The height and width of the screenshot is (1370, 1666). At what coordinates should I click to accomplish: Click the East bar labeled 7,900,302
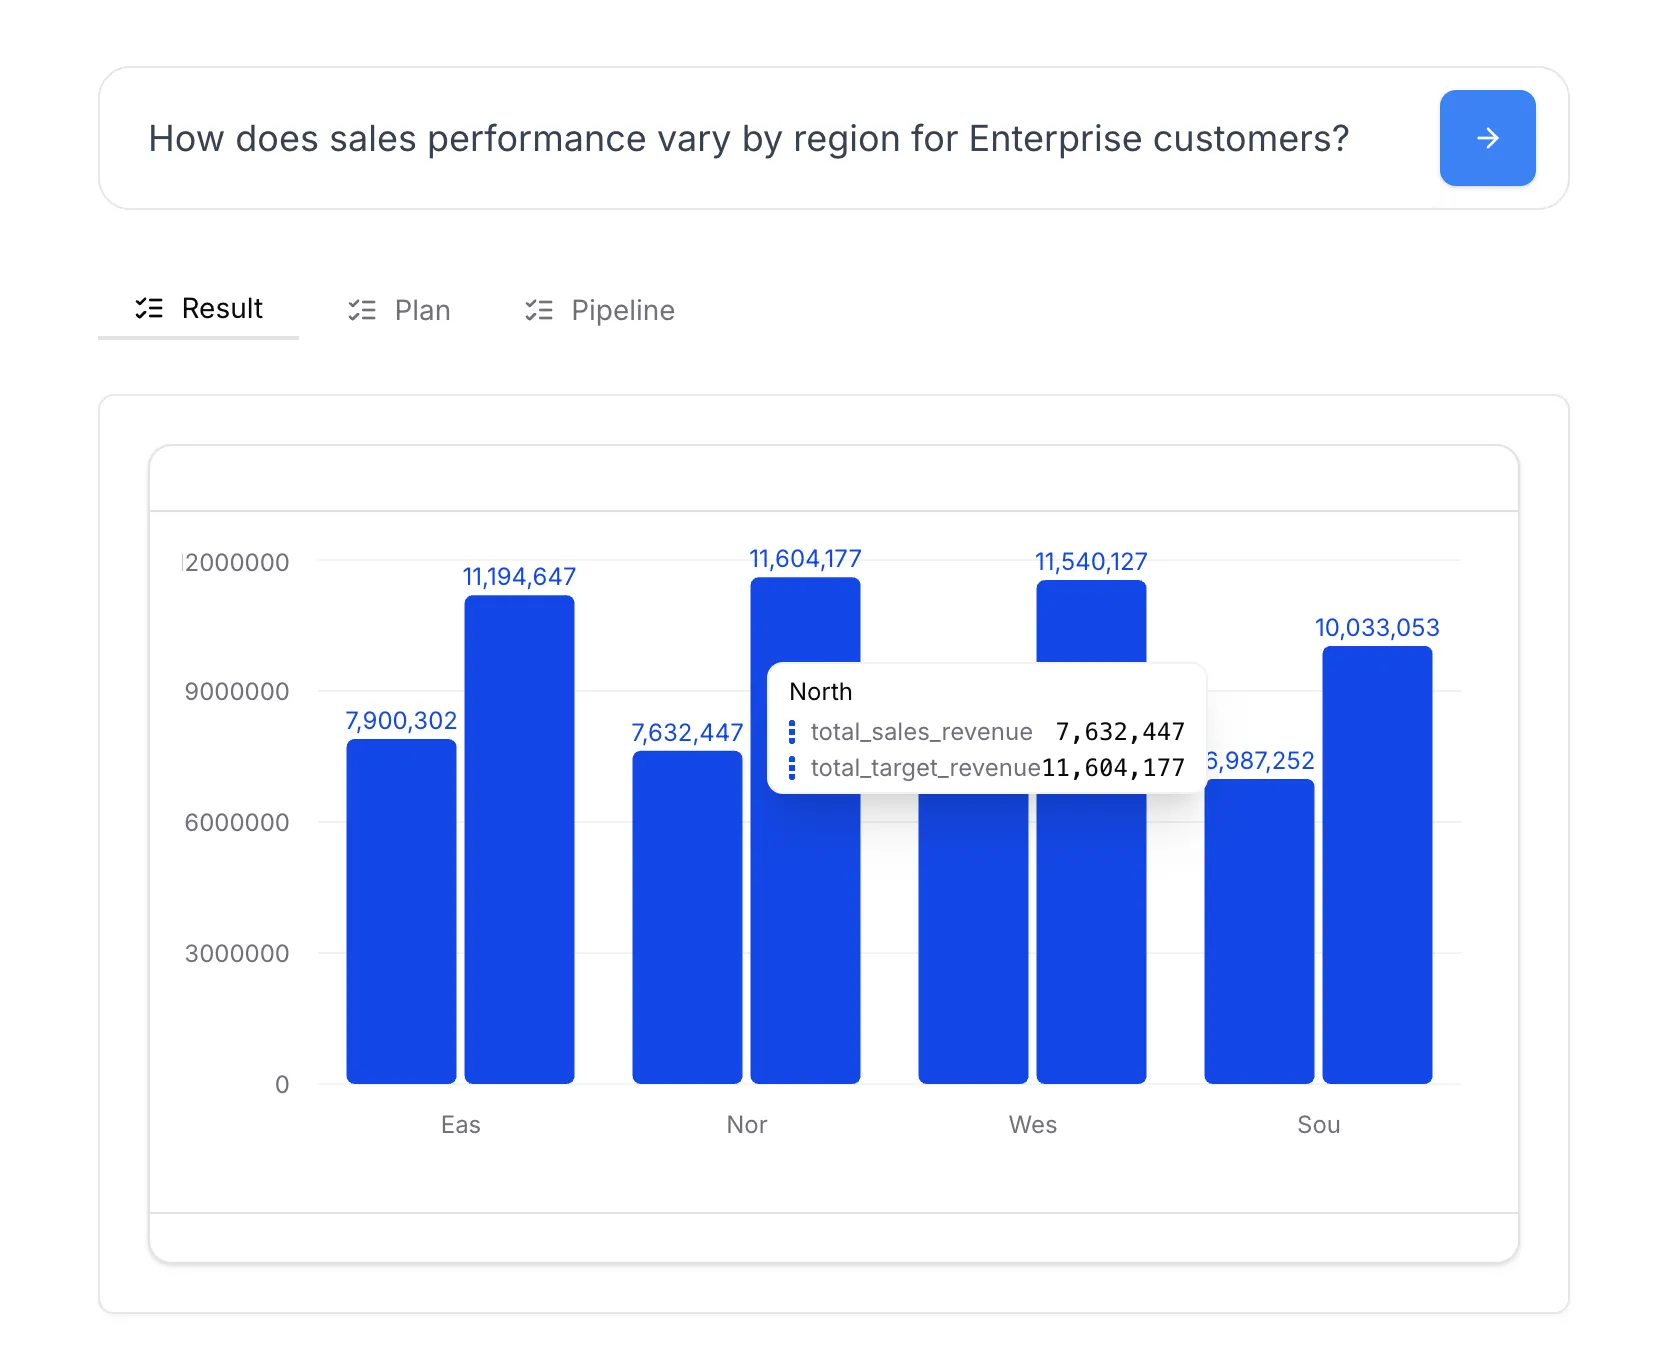pyautogui.click(x=401, y=910)
